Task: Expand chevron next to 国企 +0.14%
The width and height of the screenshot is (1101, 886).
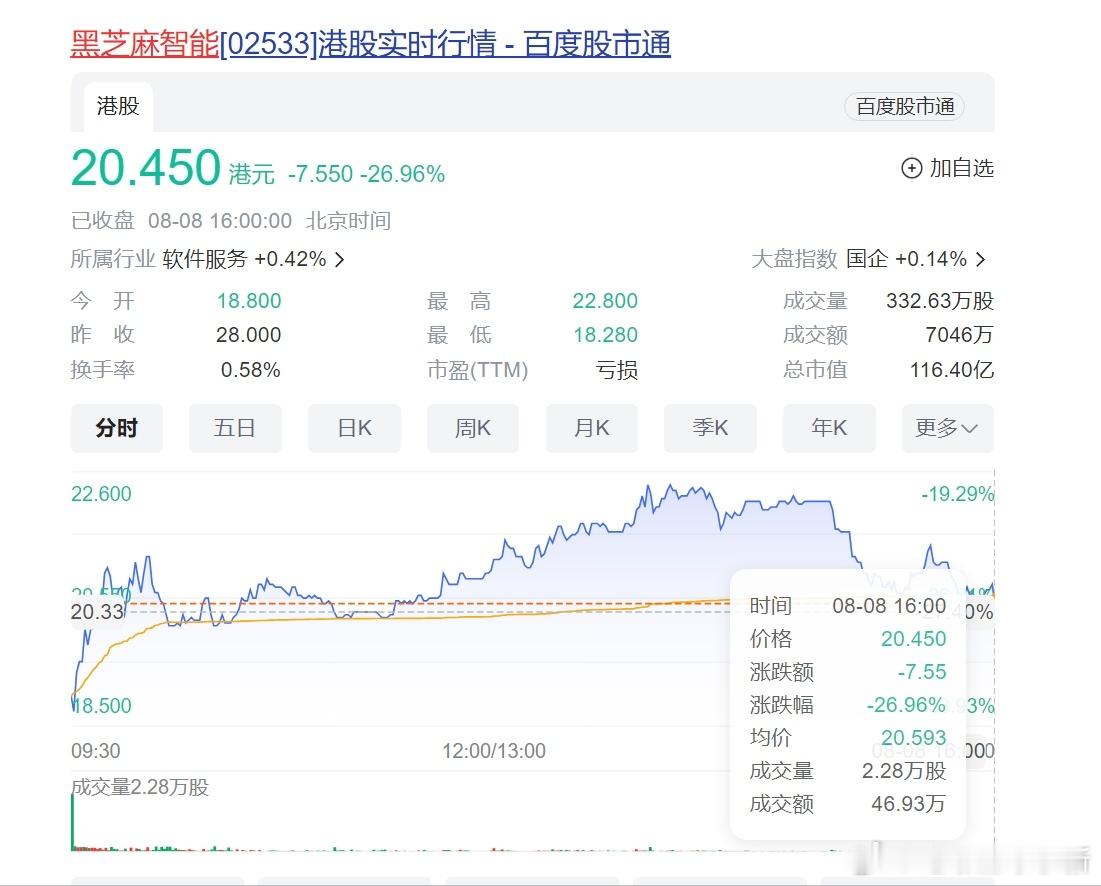Action: pyautogui.click(x=981, y=260)
